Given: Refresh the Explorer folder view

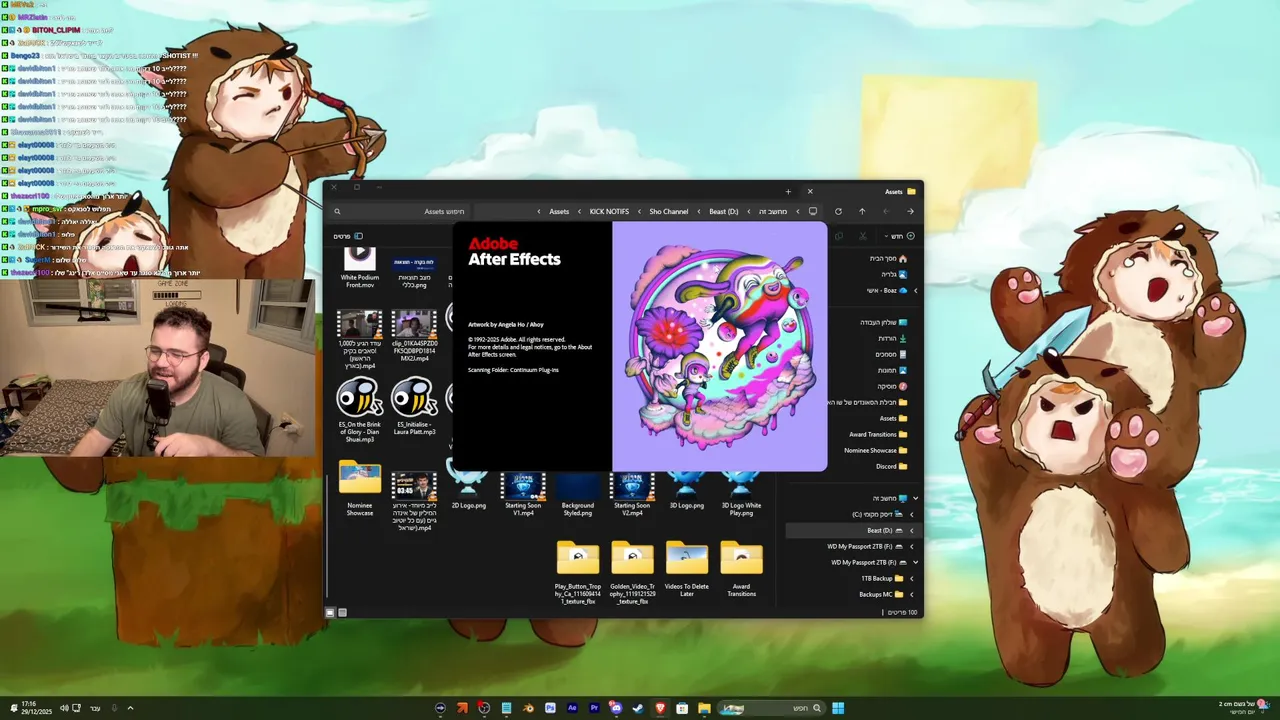Looking at the screenshot, I should pos(838,211).
